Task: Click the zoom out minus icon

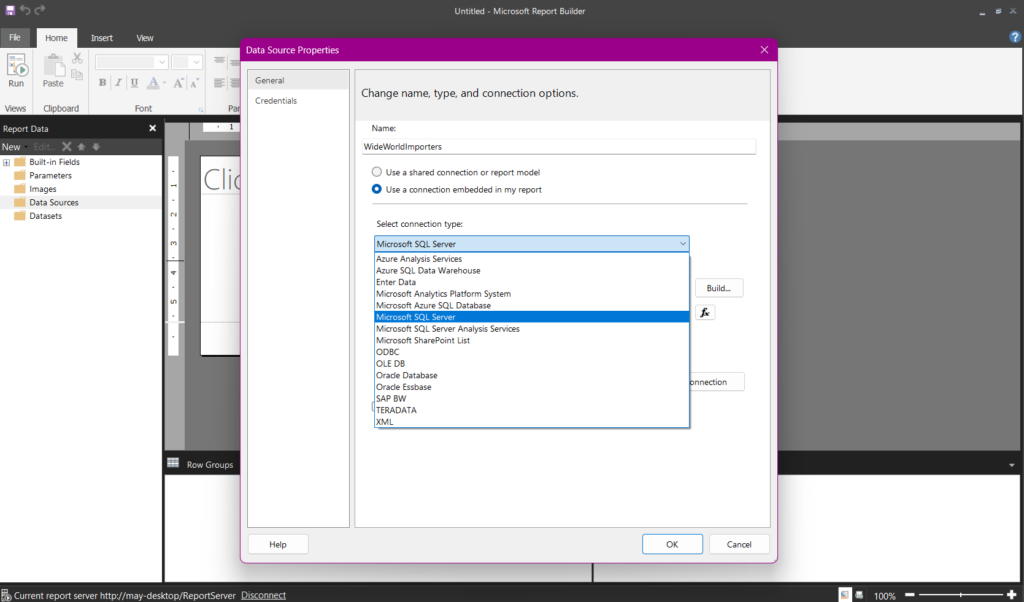Action: 909,595
